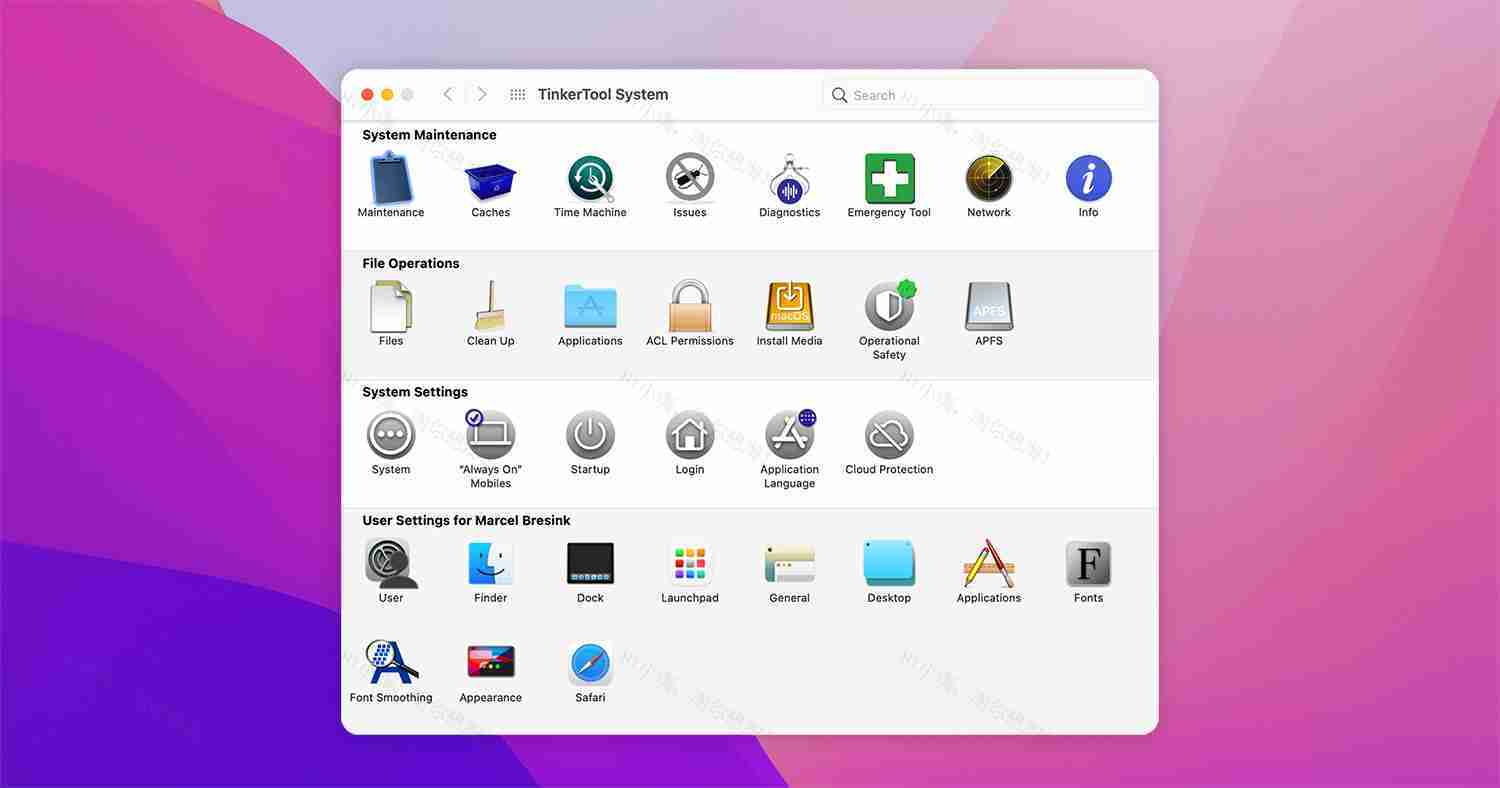Click the File Operations heading
The image size is (1500, 788).
411,264
